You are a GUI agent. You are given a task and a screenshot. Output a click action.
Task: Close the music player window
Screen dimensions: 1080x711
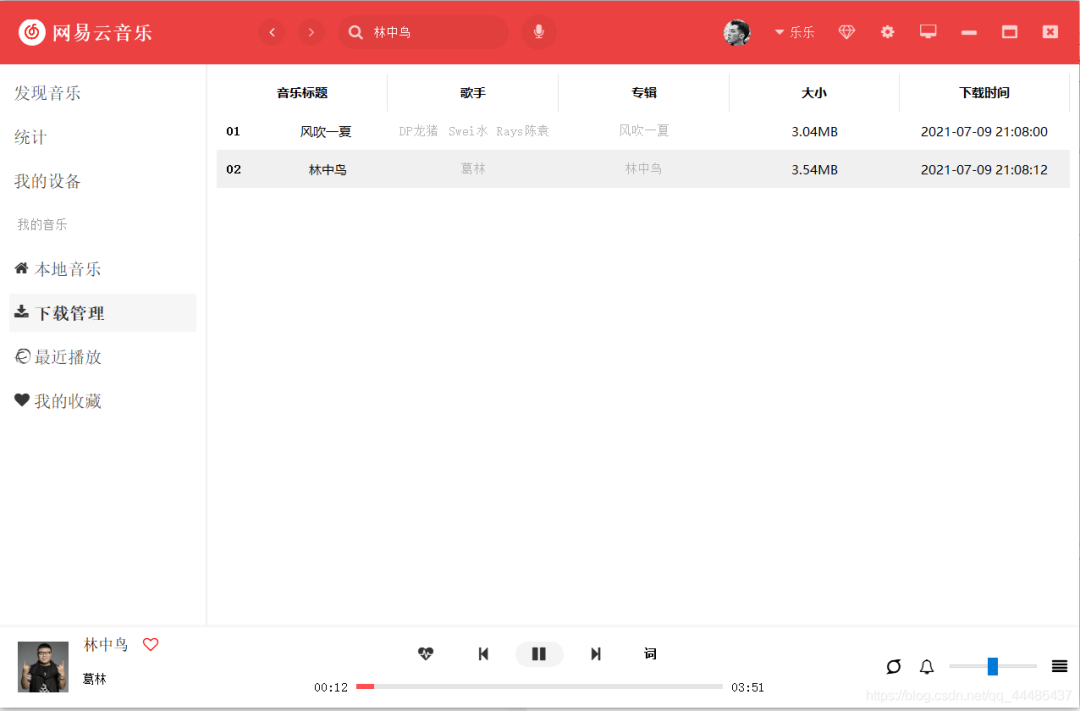point(1050,32)
